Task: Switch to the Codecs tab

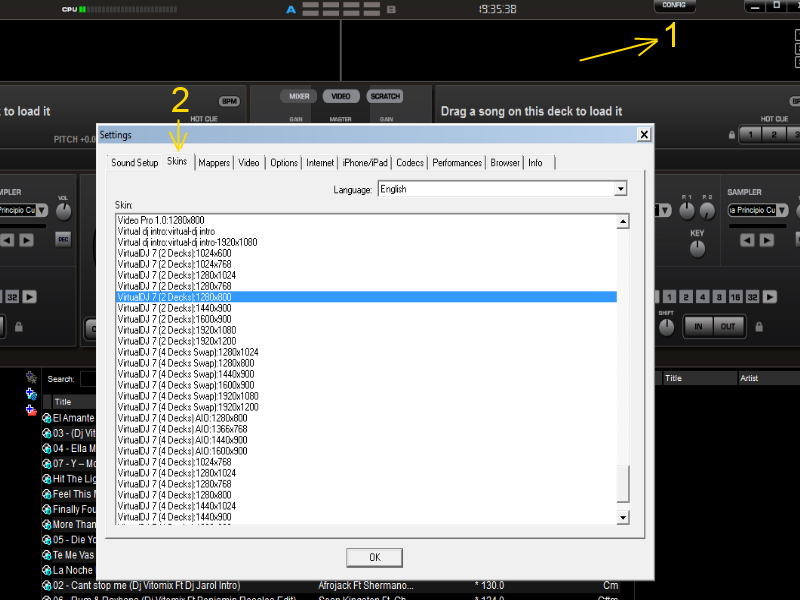Action: coord(410,163)
